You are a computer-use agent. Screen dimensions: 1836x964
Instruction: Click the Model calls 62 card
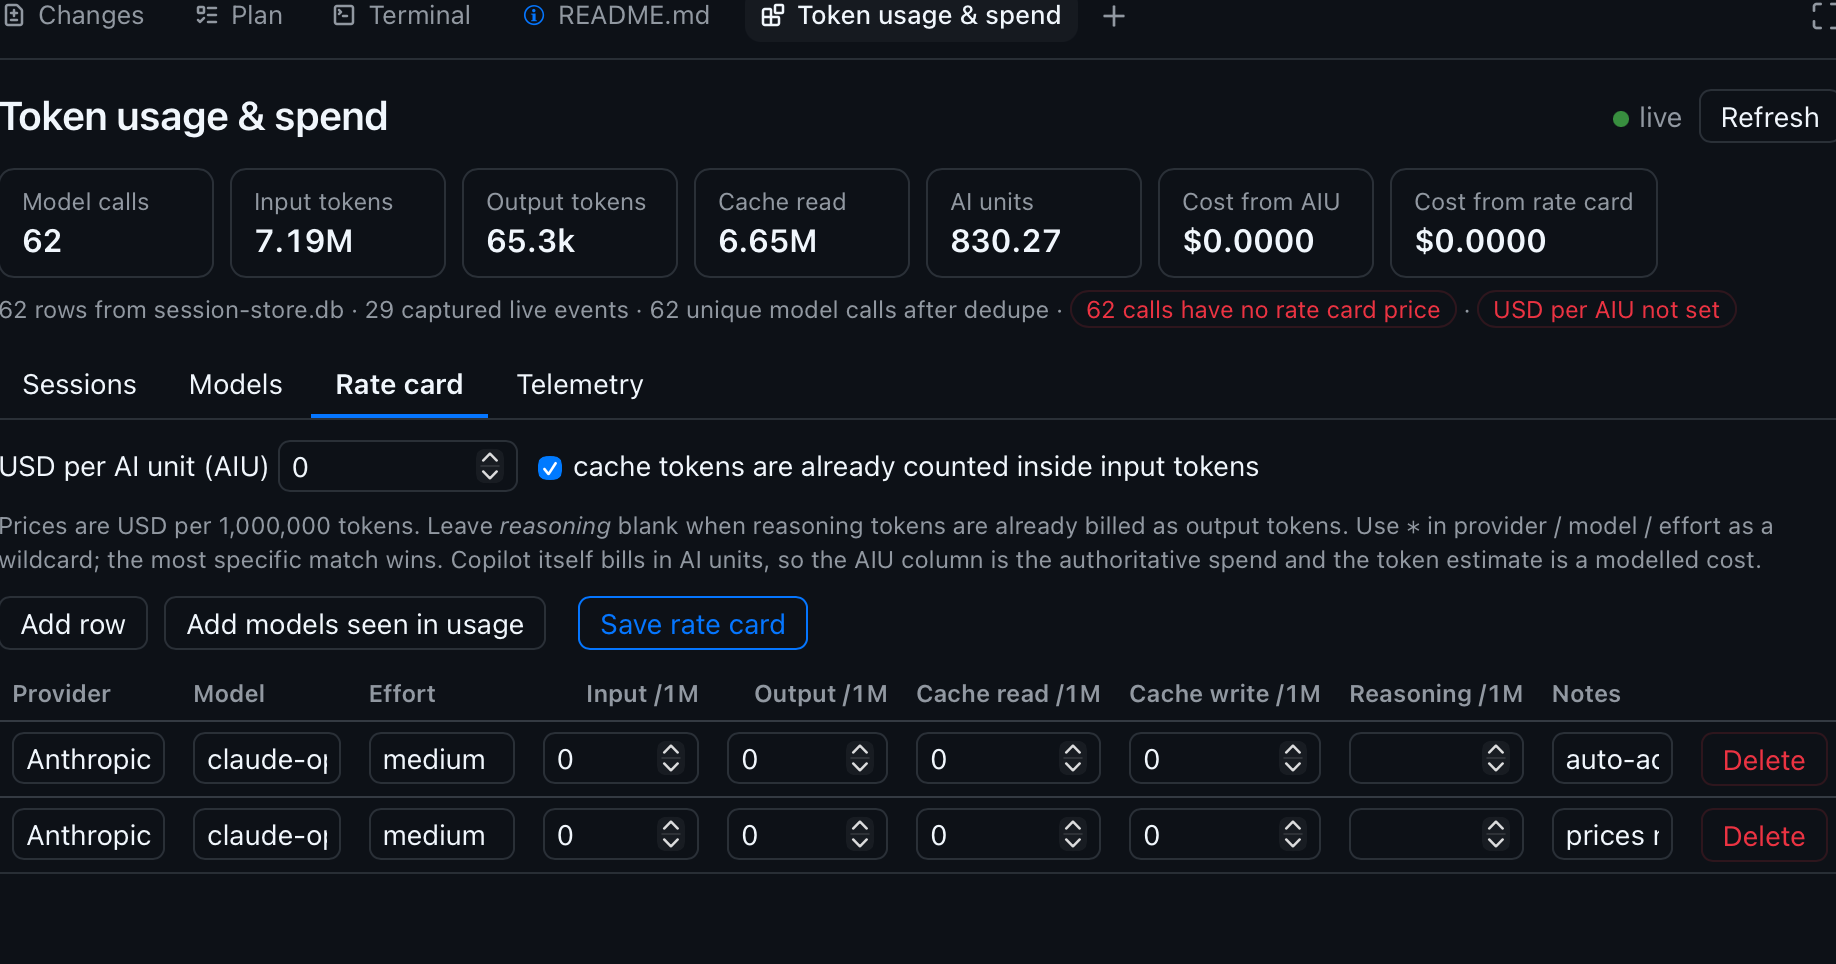pos(106,223)
